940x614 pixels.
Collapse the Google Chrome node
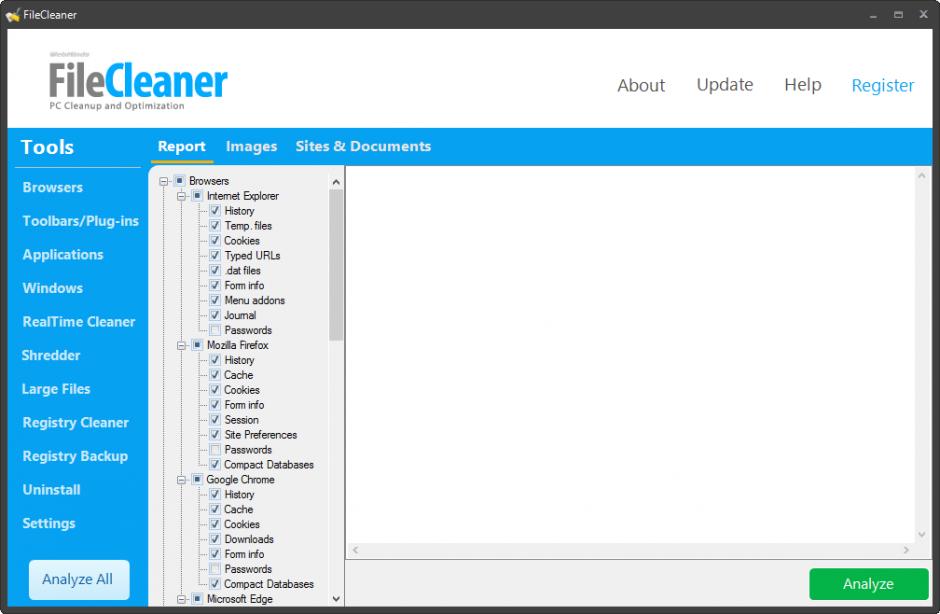[182, 480]
